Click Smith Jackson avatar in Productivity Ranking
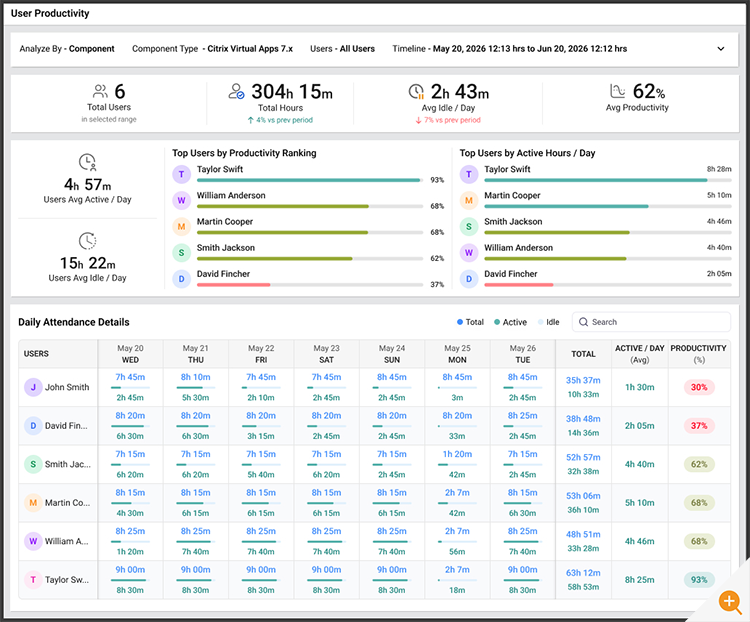 pyautogui.click(x=181, y=253)
